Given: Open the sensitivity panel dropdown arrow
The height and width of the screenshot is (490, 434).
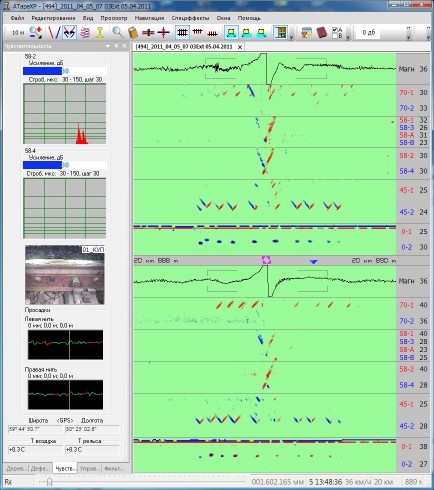Looking at the screenshot, I should (108, 46).
